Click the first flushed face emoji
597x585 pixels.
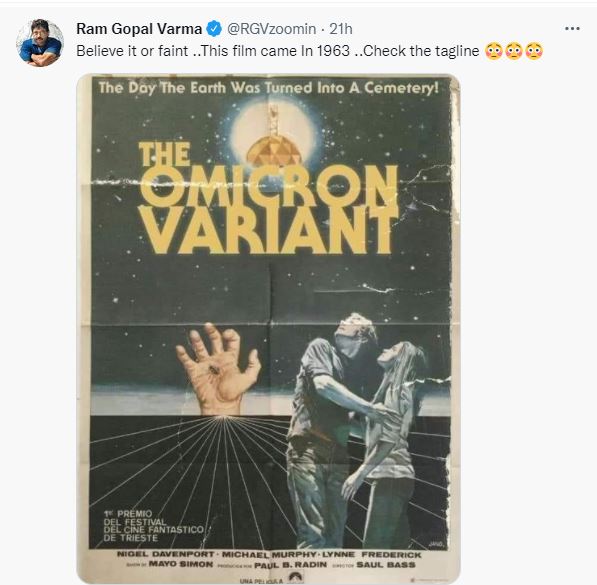click(494, 51)
